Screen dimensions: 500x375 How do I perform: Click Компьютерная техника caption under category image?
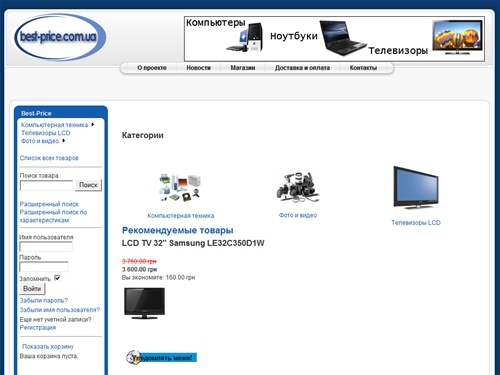pyautogui.click(x=181, y=216)
